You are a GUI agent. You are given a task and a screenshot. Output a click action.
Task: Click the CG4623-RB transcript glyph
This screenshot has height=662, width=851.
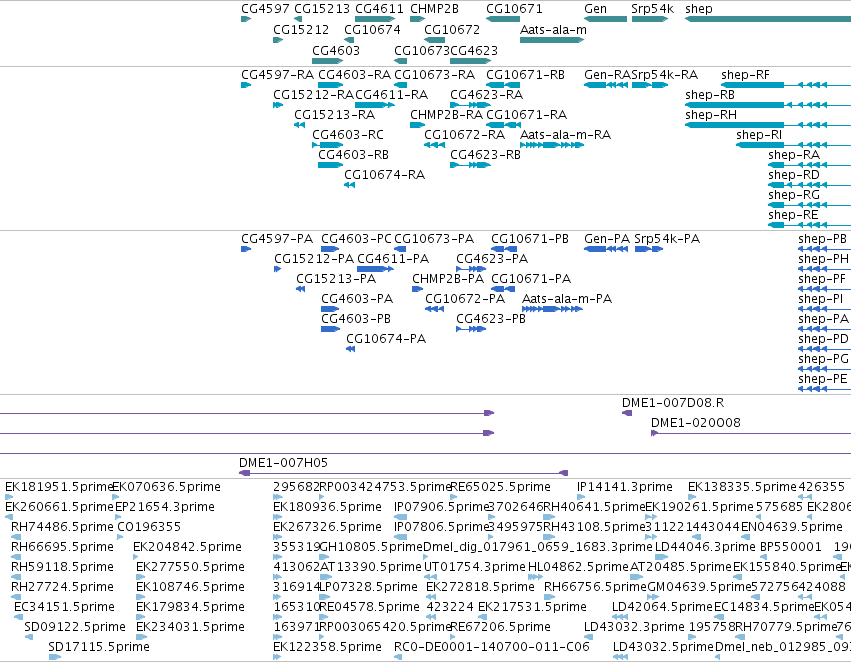click(470, 165)
